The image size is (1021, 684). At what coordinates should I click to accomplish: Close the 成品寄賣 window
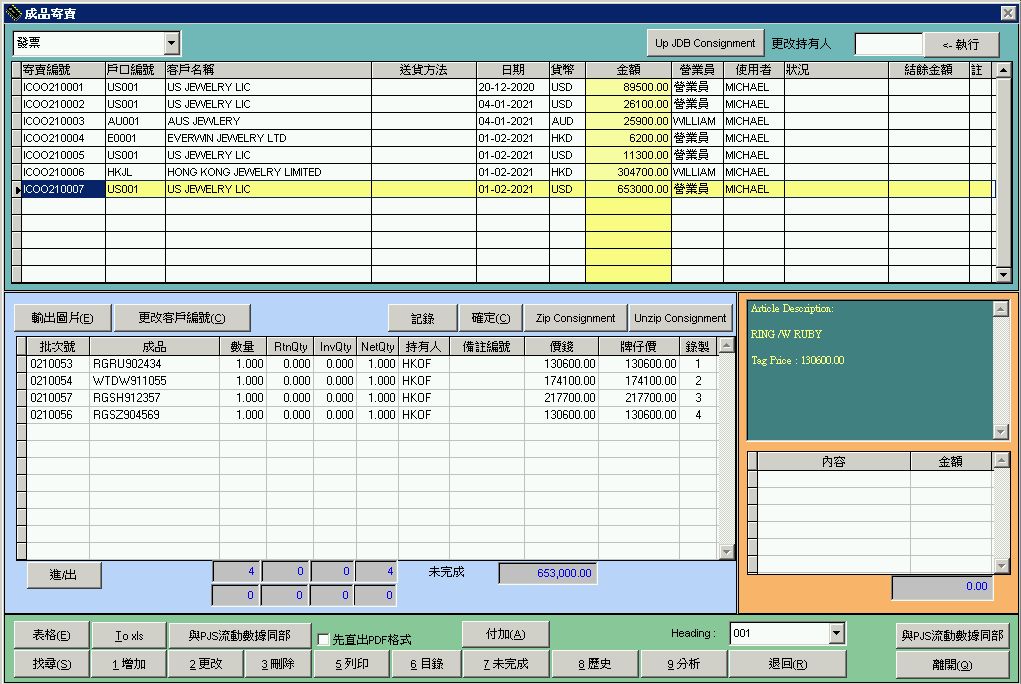[1007, 13]
